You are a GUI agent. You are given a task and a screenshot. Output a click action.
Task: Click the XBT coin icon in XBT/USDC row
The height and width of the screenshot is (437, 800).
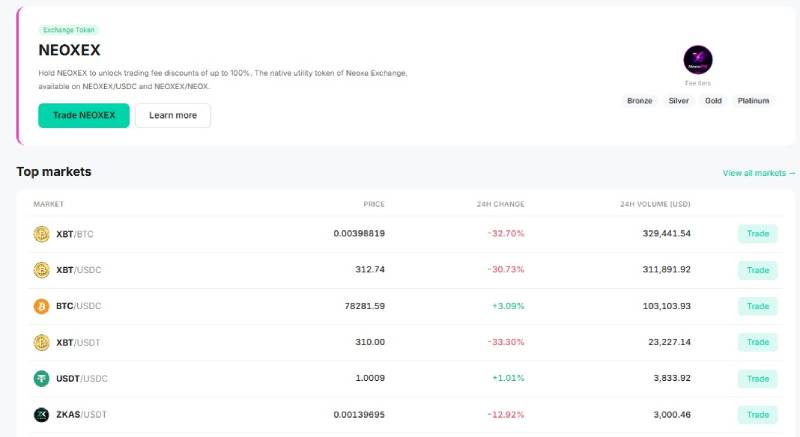point(41,270)
